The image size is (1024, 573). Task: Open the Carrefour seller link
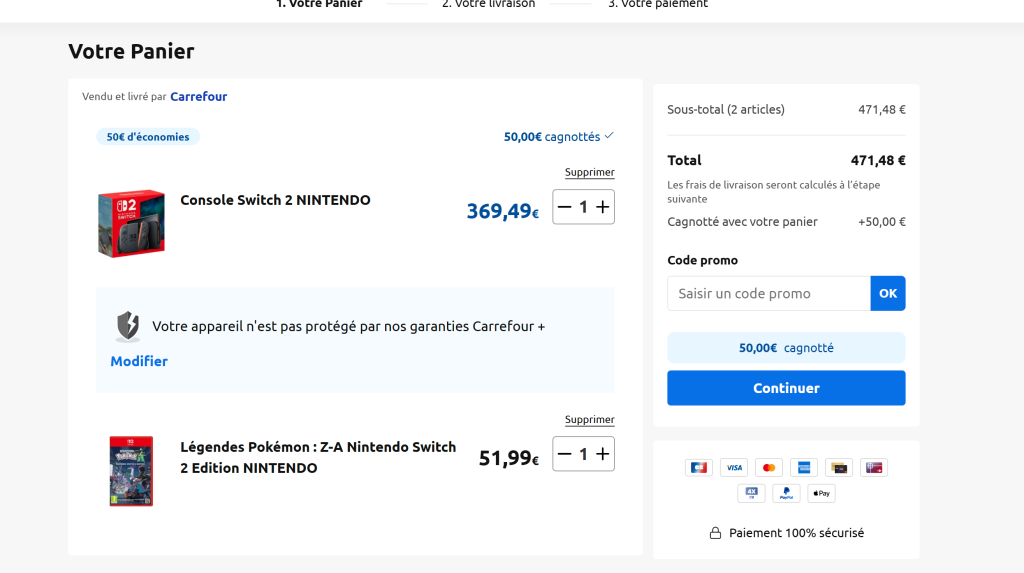[x=198, y=97]
